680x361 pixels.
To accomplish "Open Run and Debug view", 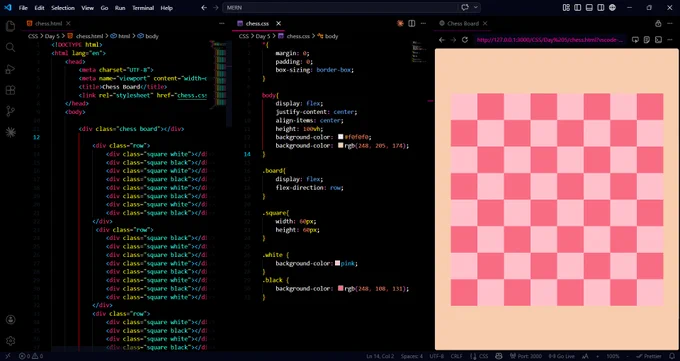I will tap(10, 69).
